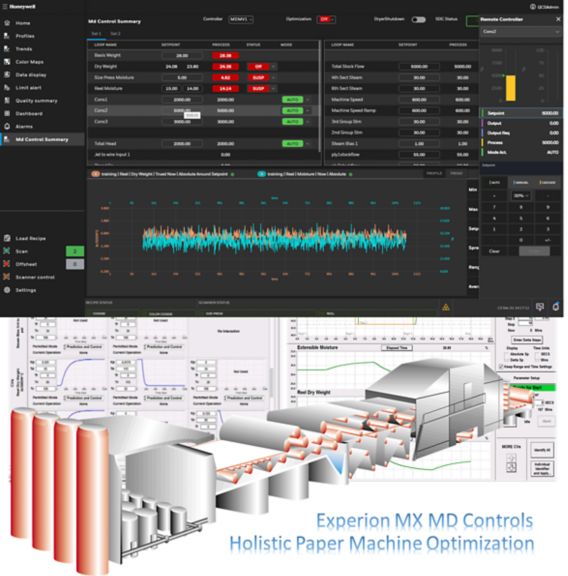
Task: Click the Total Head setpoint field
Action: pyautogui.click(x=182, y=144)
